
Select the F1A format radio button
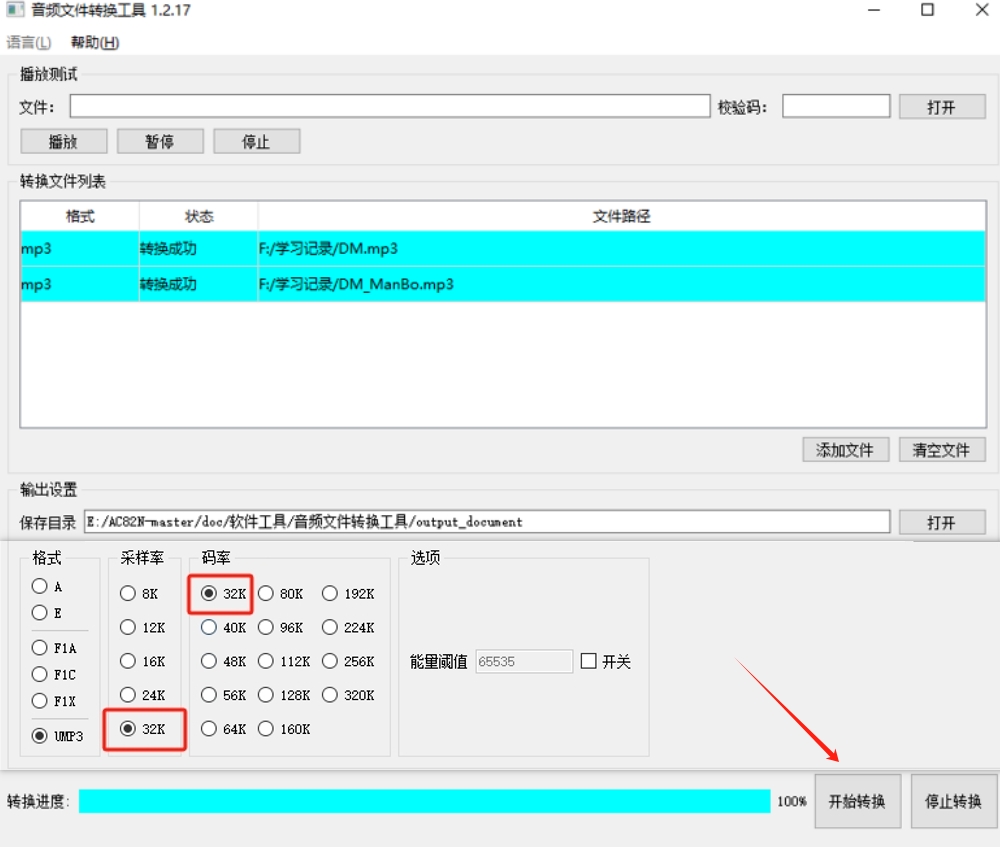[x=40, y=648]
